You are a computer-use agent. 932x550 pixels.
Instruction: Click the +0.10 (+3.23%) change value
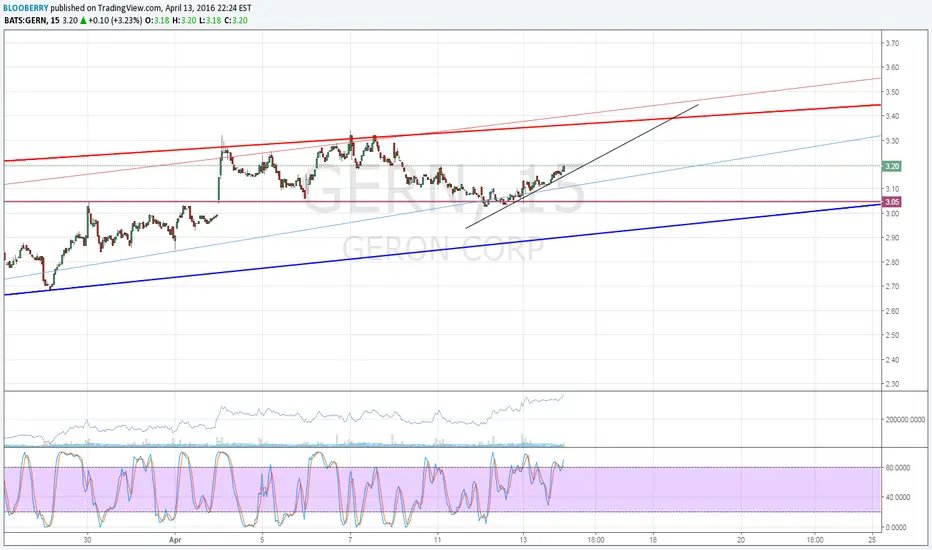(x=115, y=20)
